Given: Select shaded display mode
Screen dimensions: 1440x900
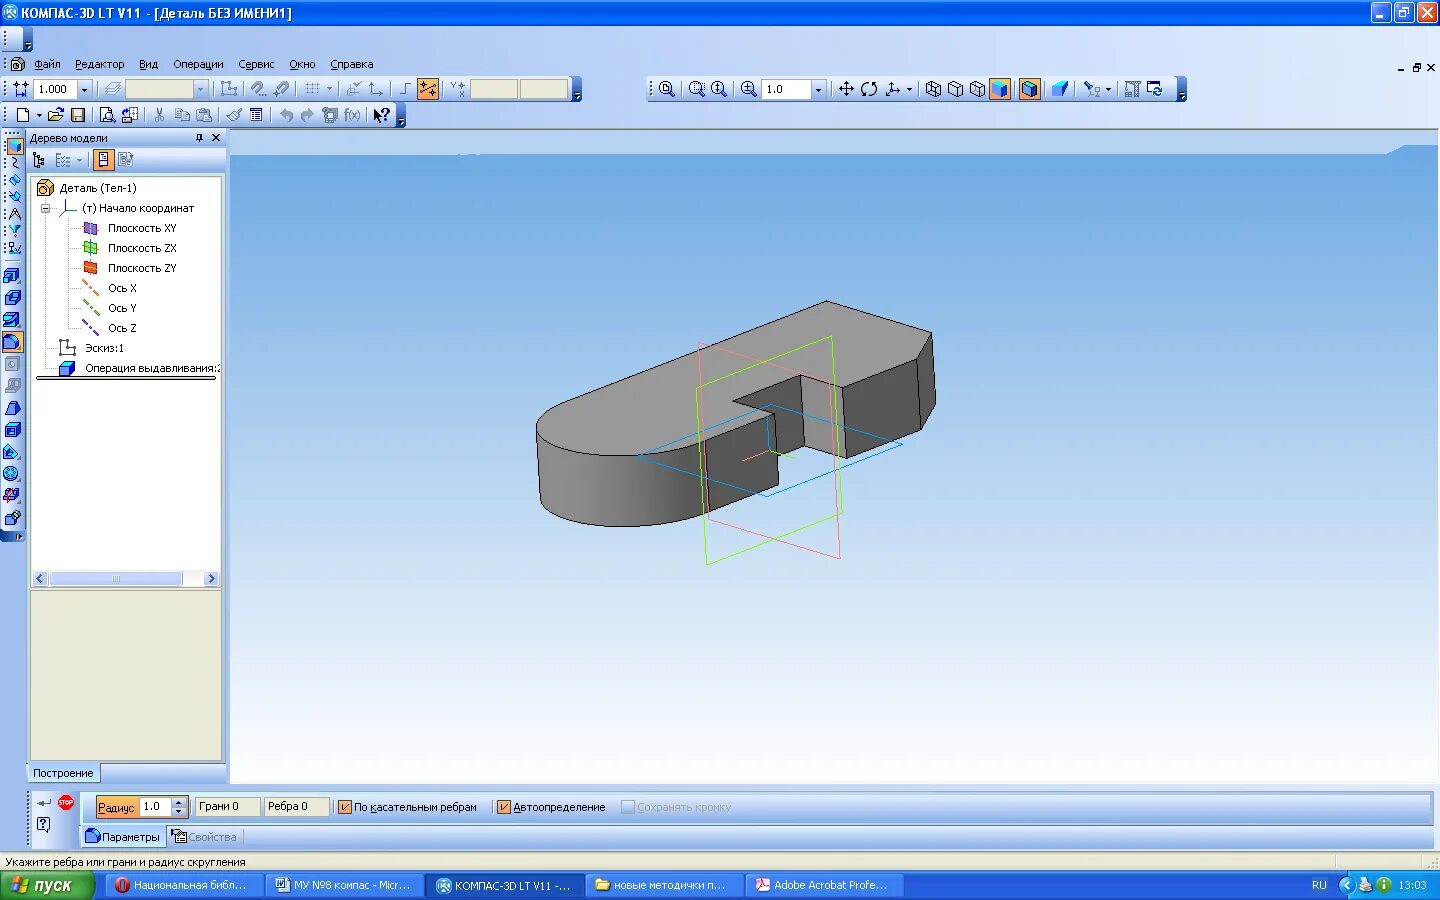Looking at the screenshot, I should click(999, 89).
